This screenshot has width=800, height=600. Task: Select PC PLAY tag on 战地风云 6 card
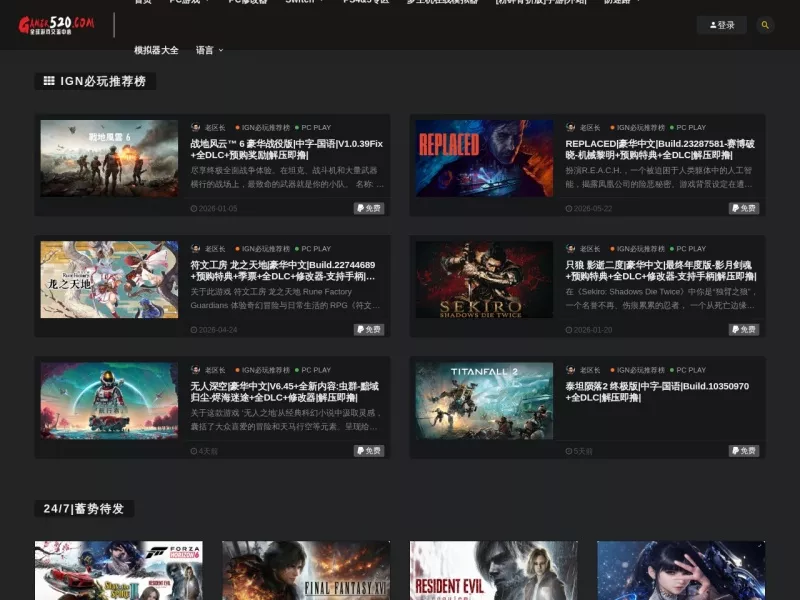coord(313,128)
